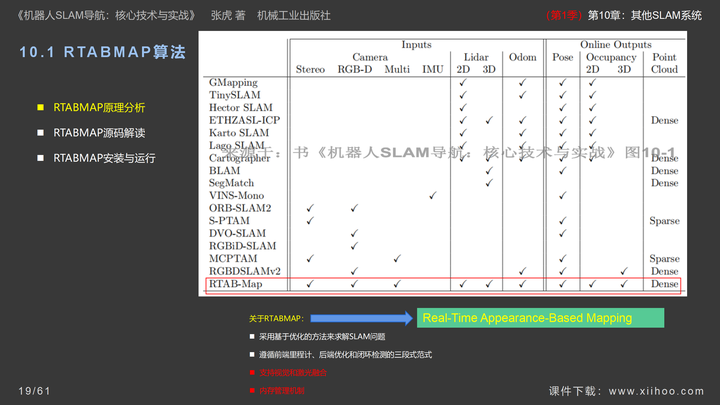Click the "IMU" column header

[433, 69]
